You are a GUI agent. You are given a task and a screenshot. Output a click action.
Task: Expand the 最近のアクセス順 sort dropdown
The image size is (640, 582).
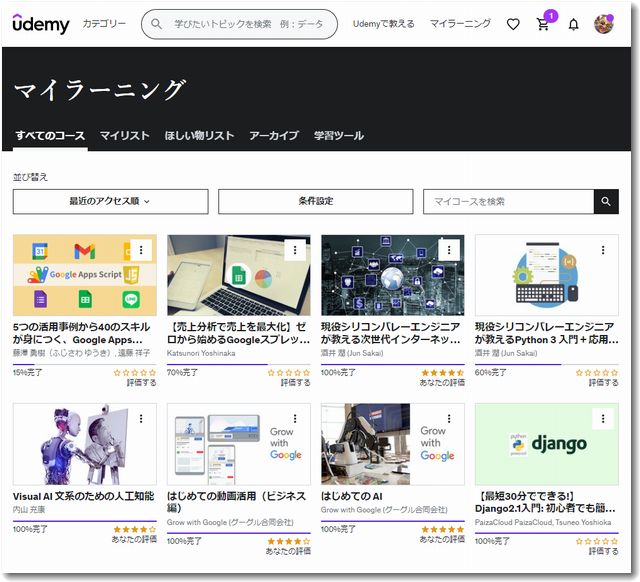coord(110,201)
